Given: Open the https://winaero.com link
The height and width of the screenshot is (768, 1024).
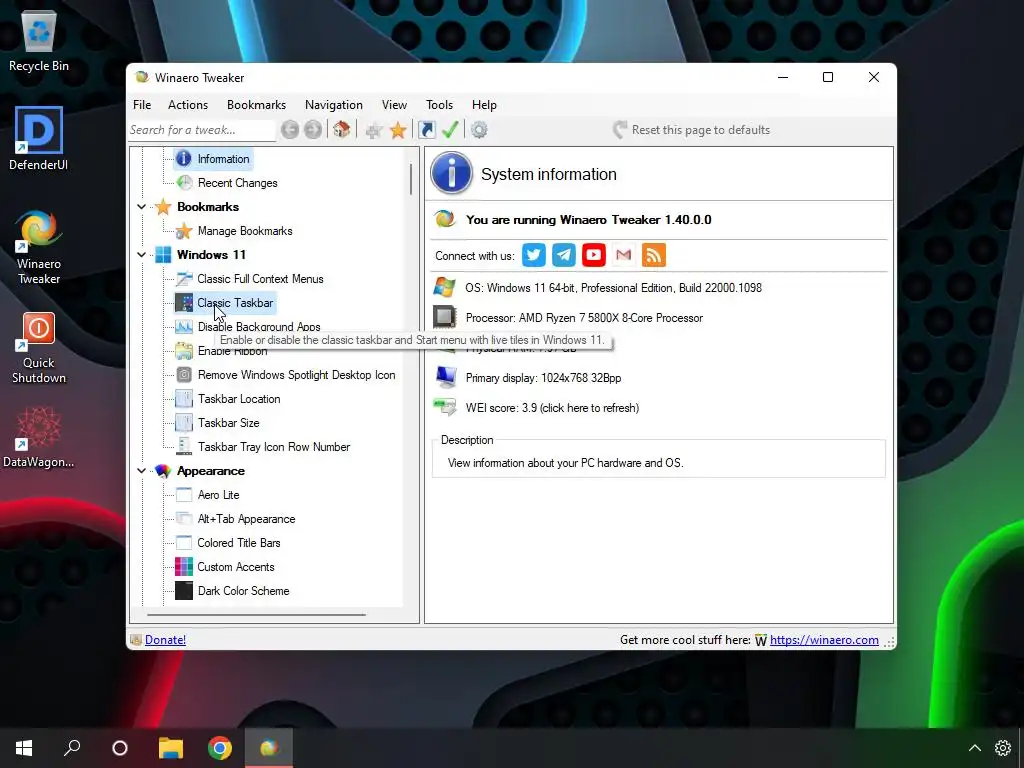Looking at the screenshot, I should 824,640.
